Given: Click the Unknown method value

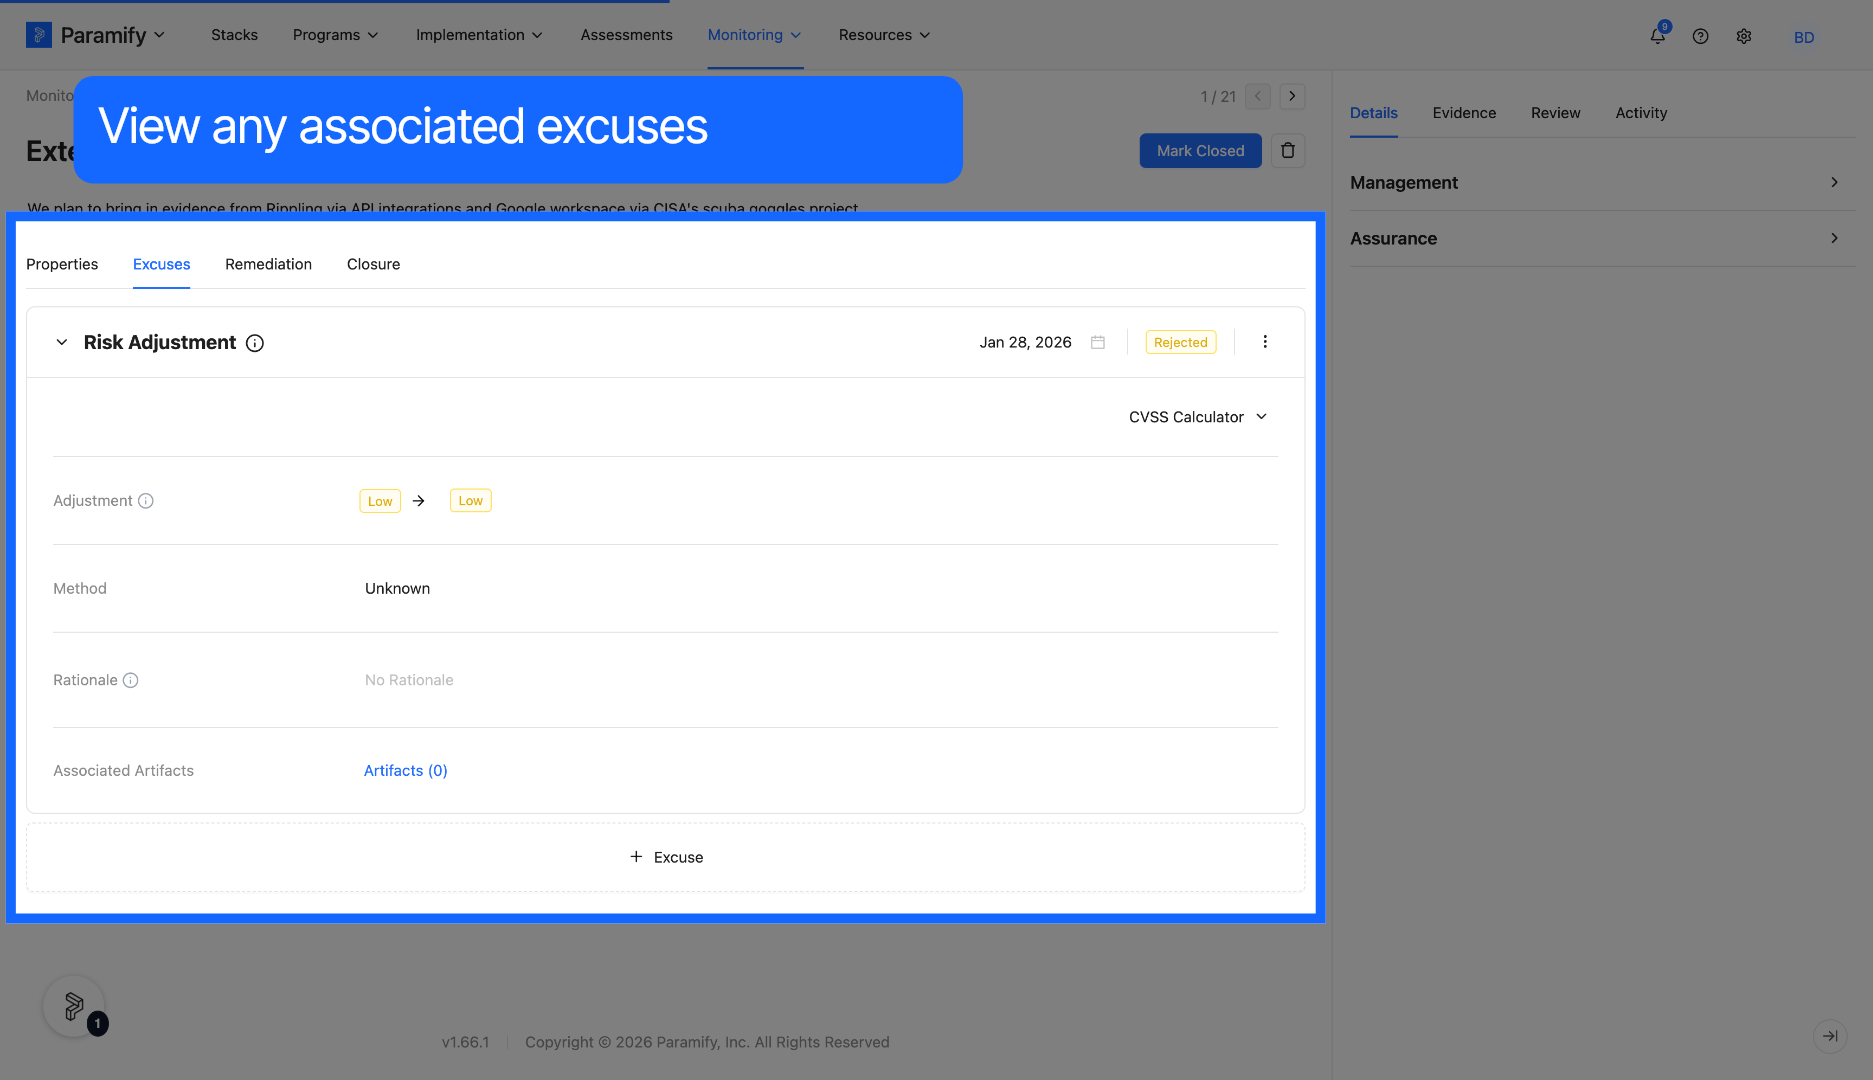Looking at the screenshot, I should pos(397,589).
